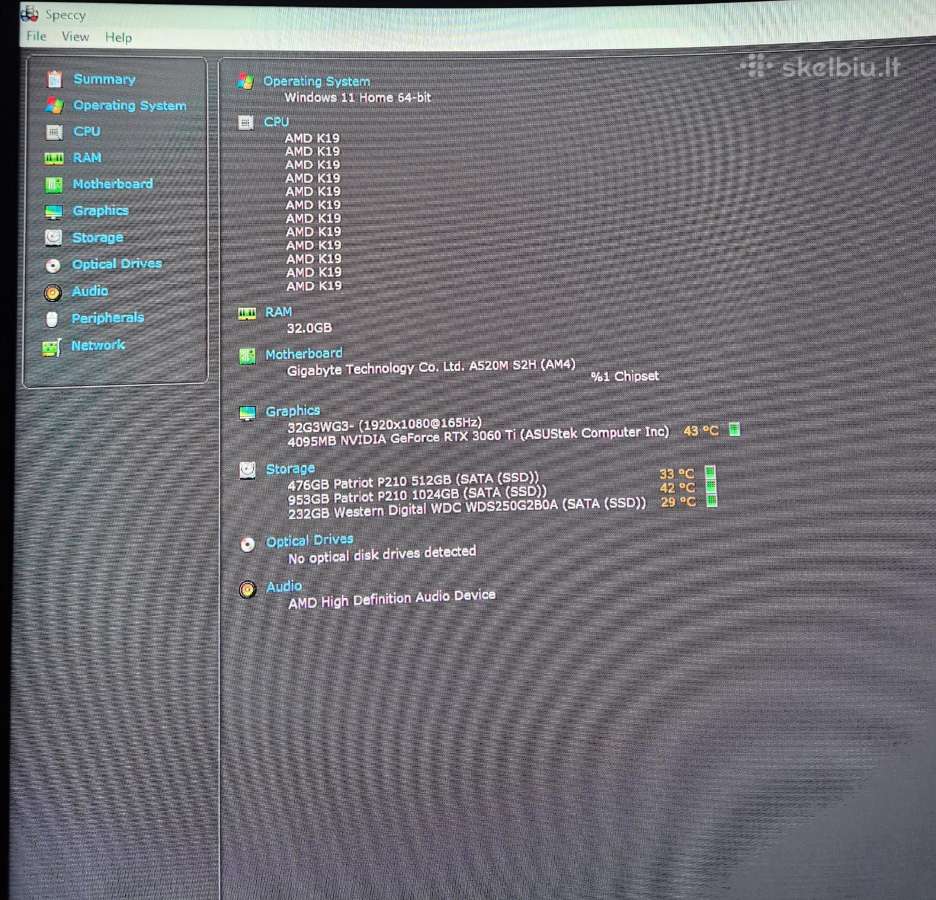Click the 32G3WG3- monitor resolution line
This screenshot has height=900, width=936.
click(384, 425)
